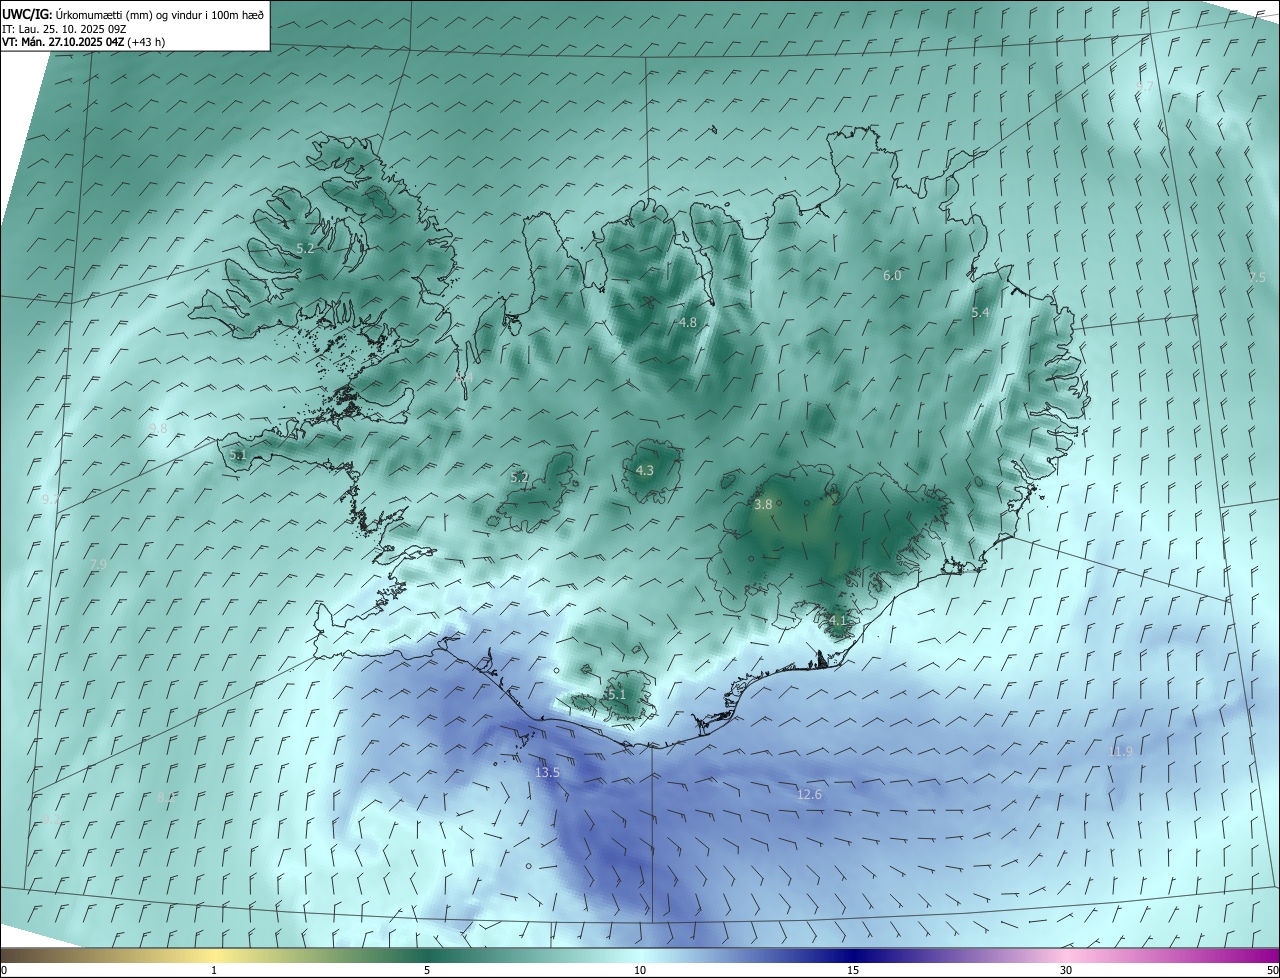
Task: Click the 4.8 value in north Iceland
Action: point(688,323)
